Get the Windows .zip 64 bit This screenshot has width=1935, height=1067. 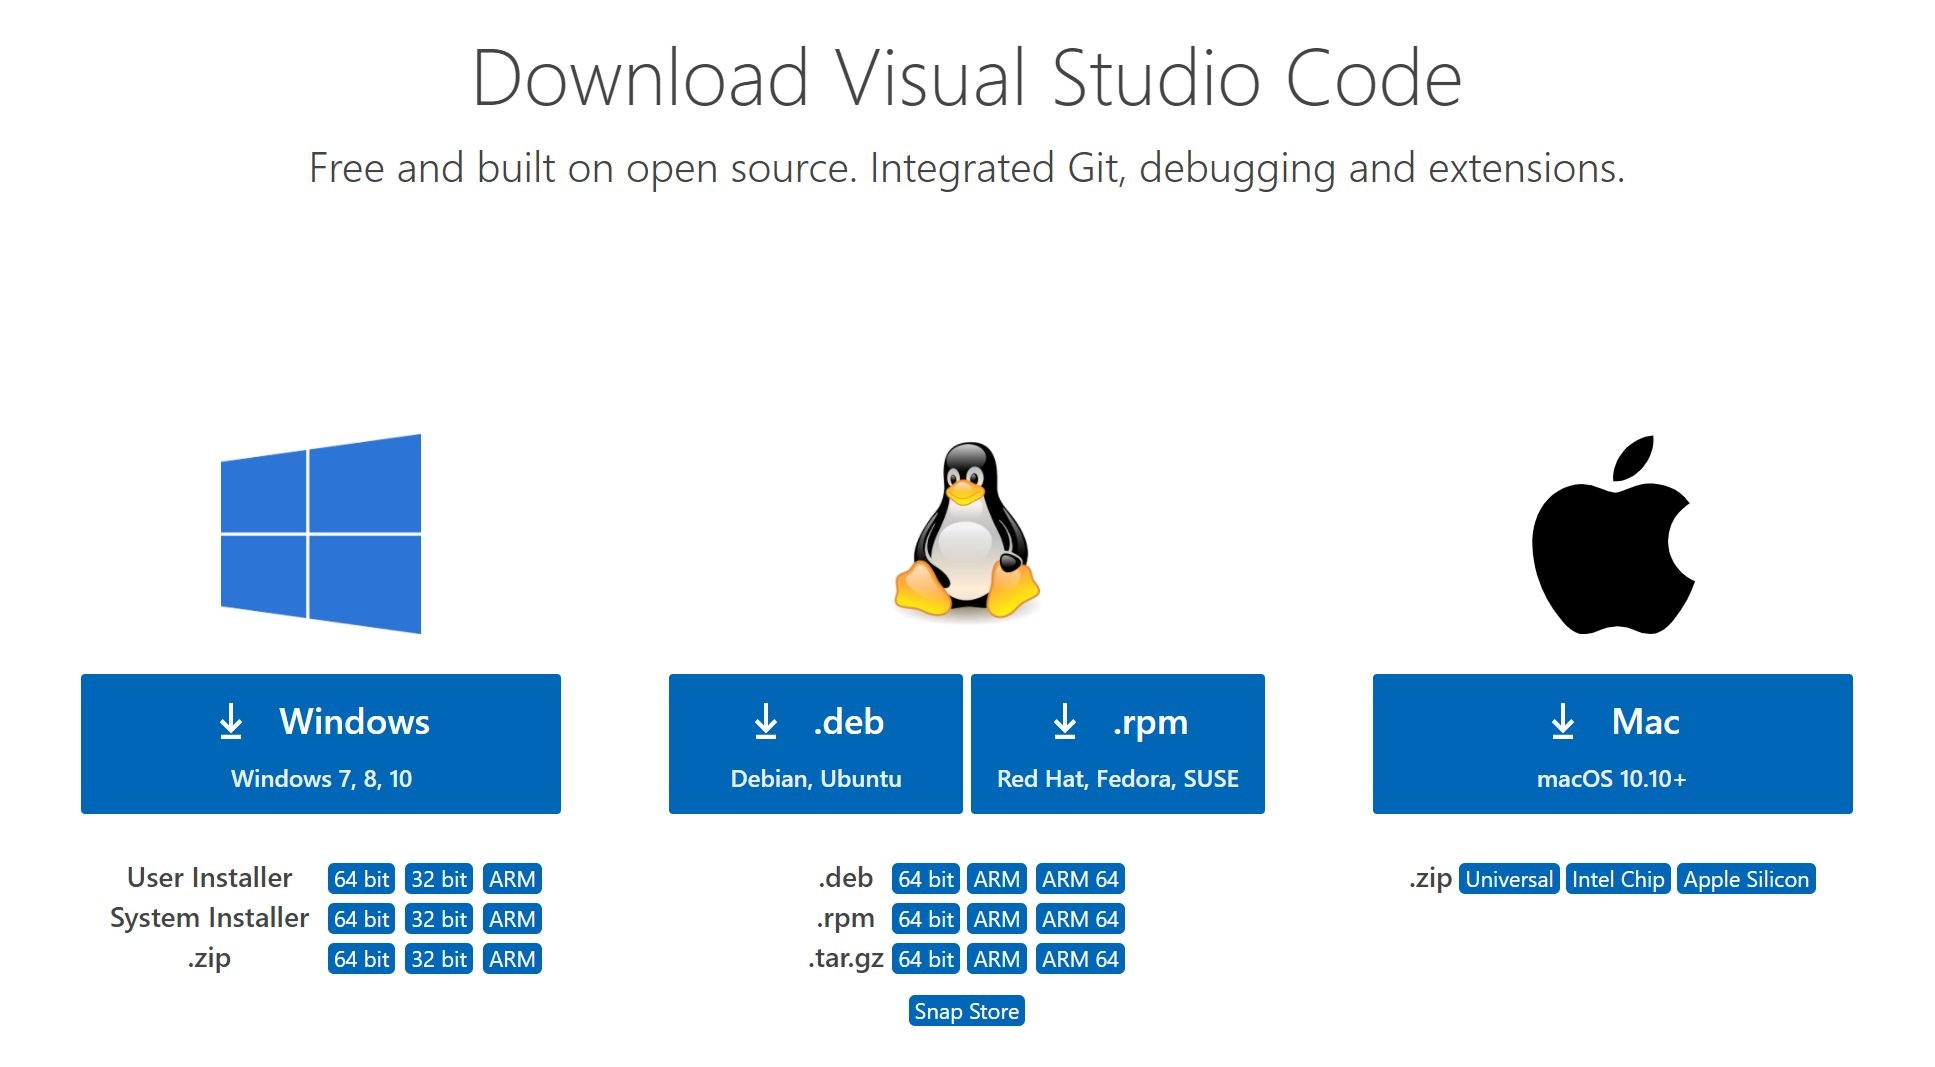[x=361, y=959]
